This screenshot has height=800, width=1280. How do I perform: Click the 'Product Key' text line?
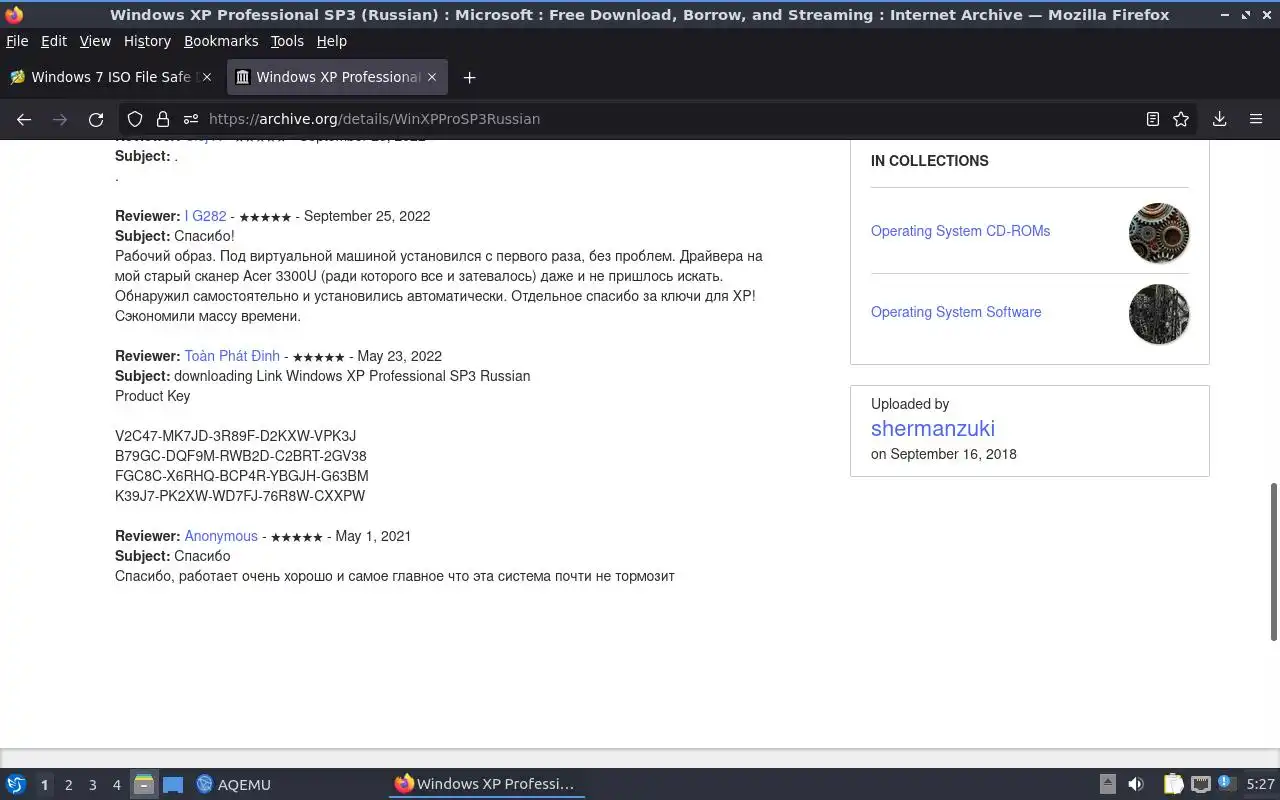click(x=152, y=396)
